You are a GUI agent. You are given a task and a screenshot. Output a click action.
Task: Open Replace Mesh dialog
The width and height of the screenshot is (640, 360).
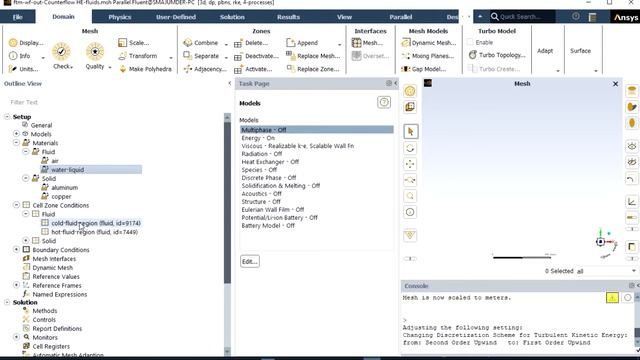coord(313,56)
